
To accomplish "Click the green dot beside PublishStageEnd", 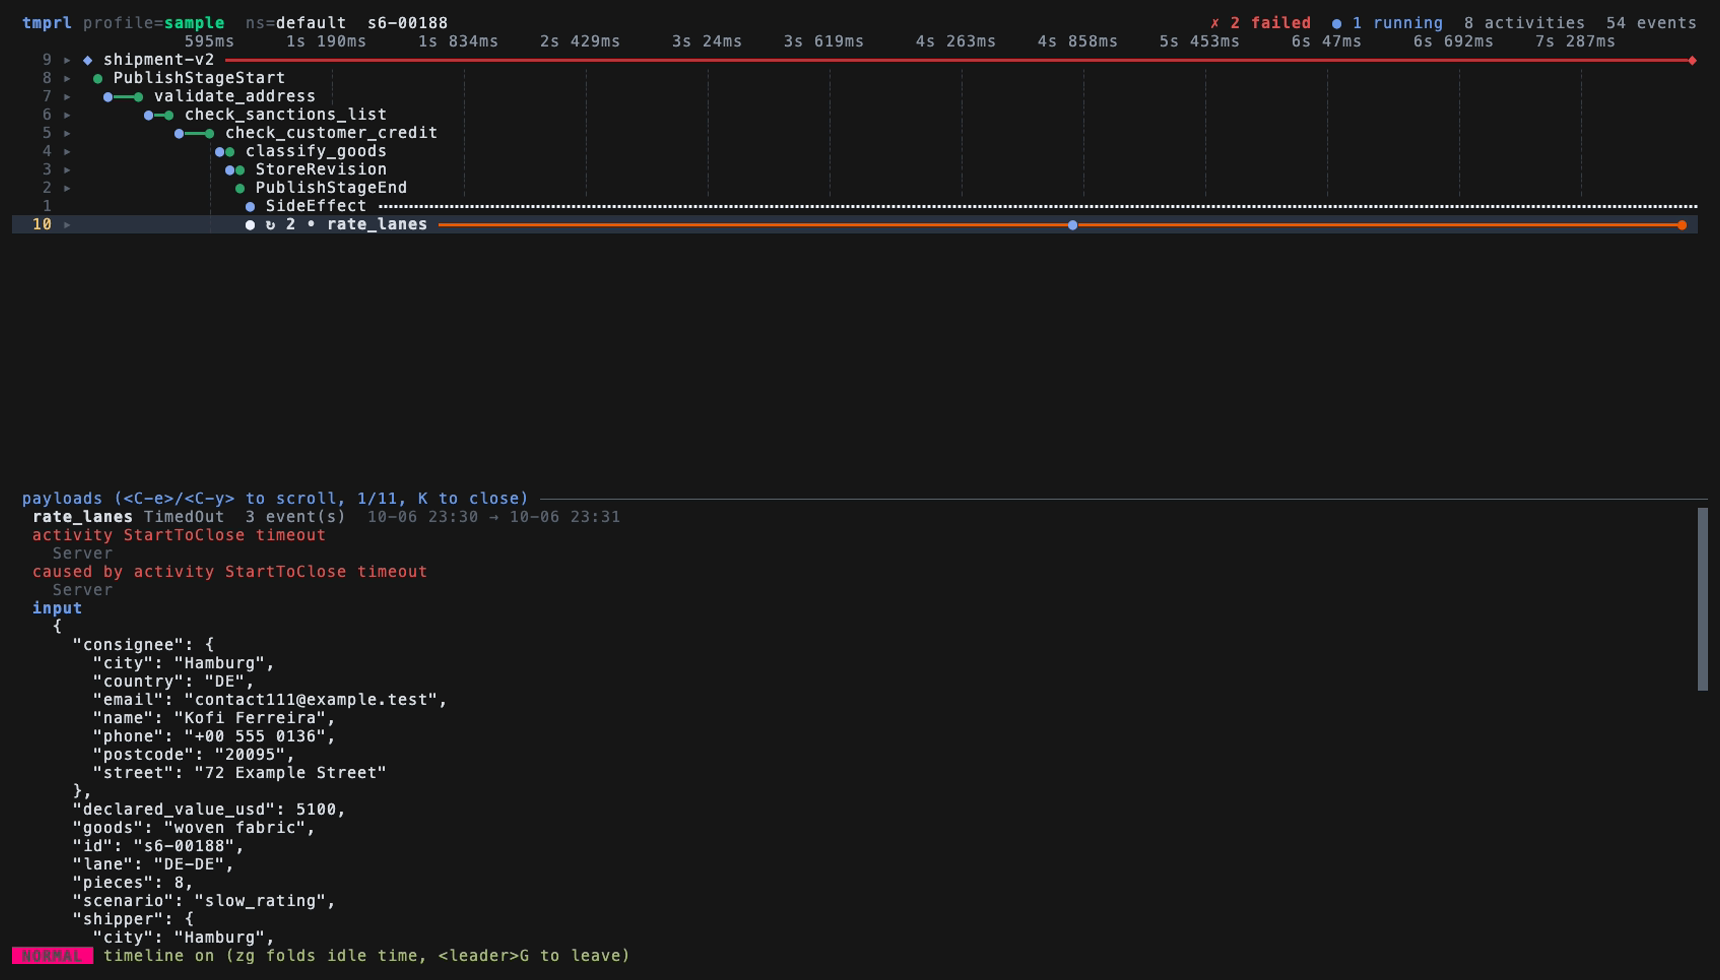I will (x=240, y=188).
